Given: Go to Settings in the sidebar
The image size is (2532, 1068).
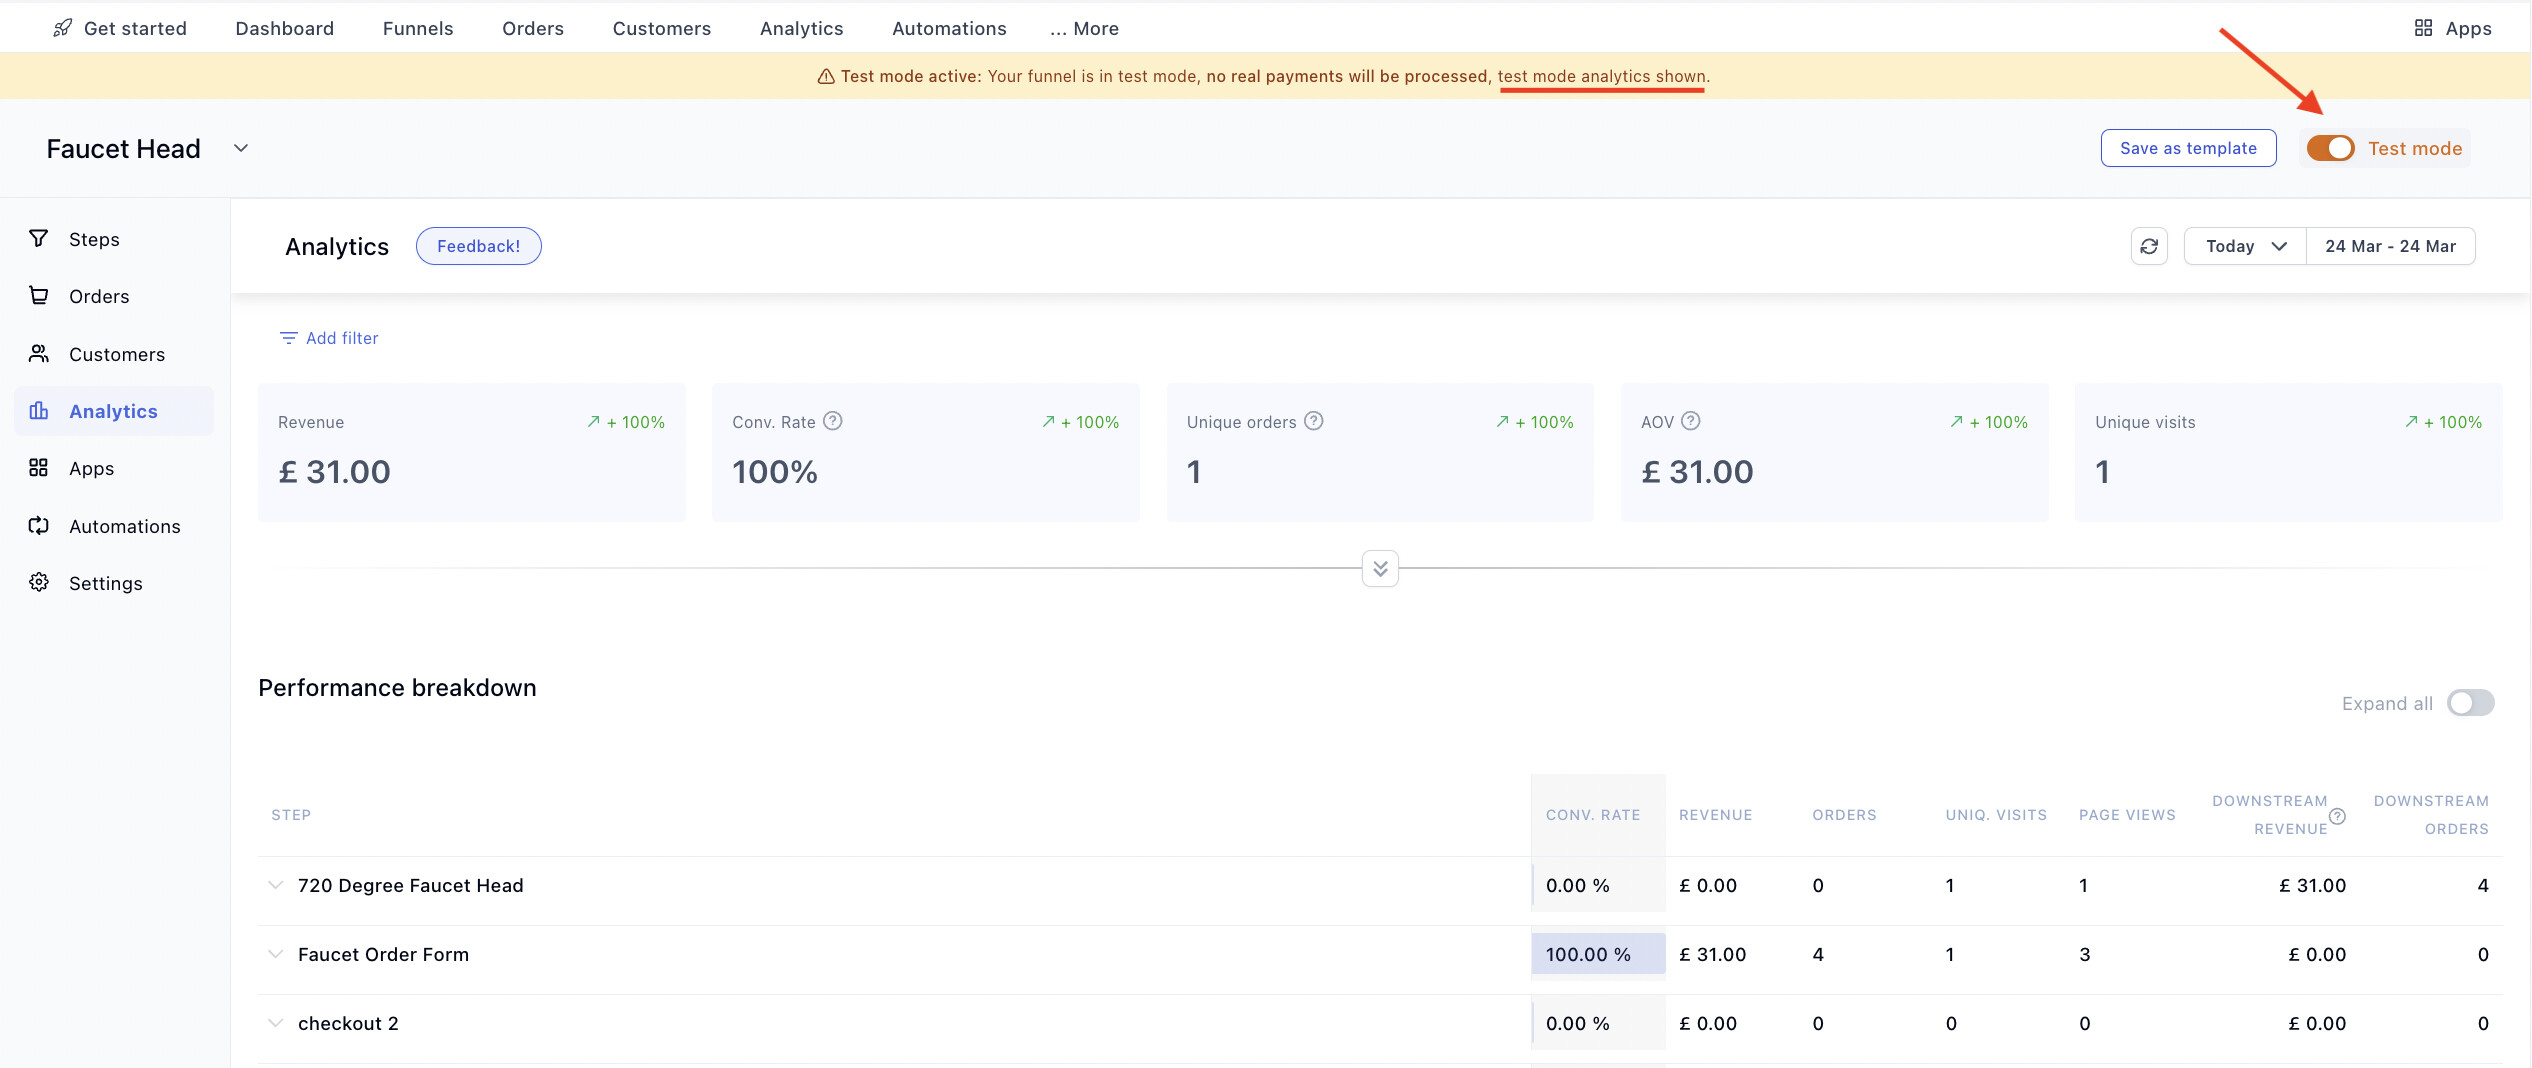Looking at the screenshot, I should 105,583.
